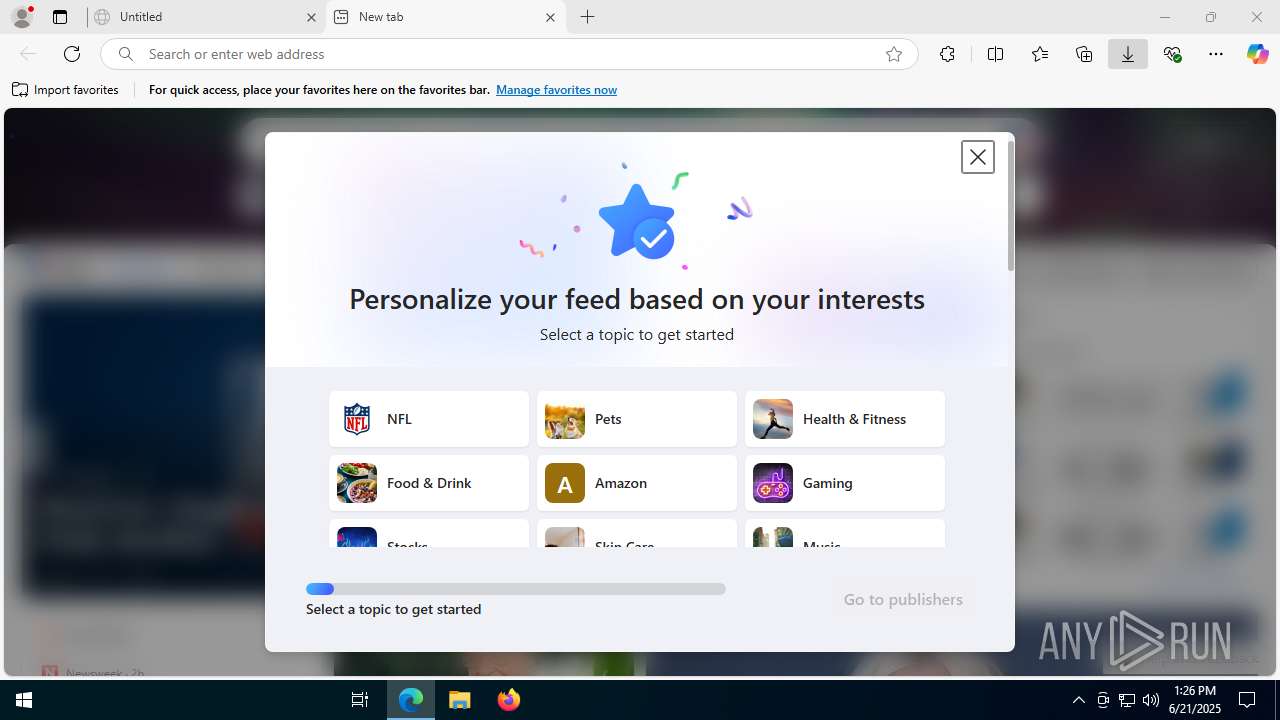Open the notification center icon

click(1247, 700)
